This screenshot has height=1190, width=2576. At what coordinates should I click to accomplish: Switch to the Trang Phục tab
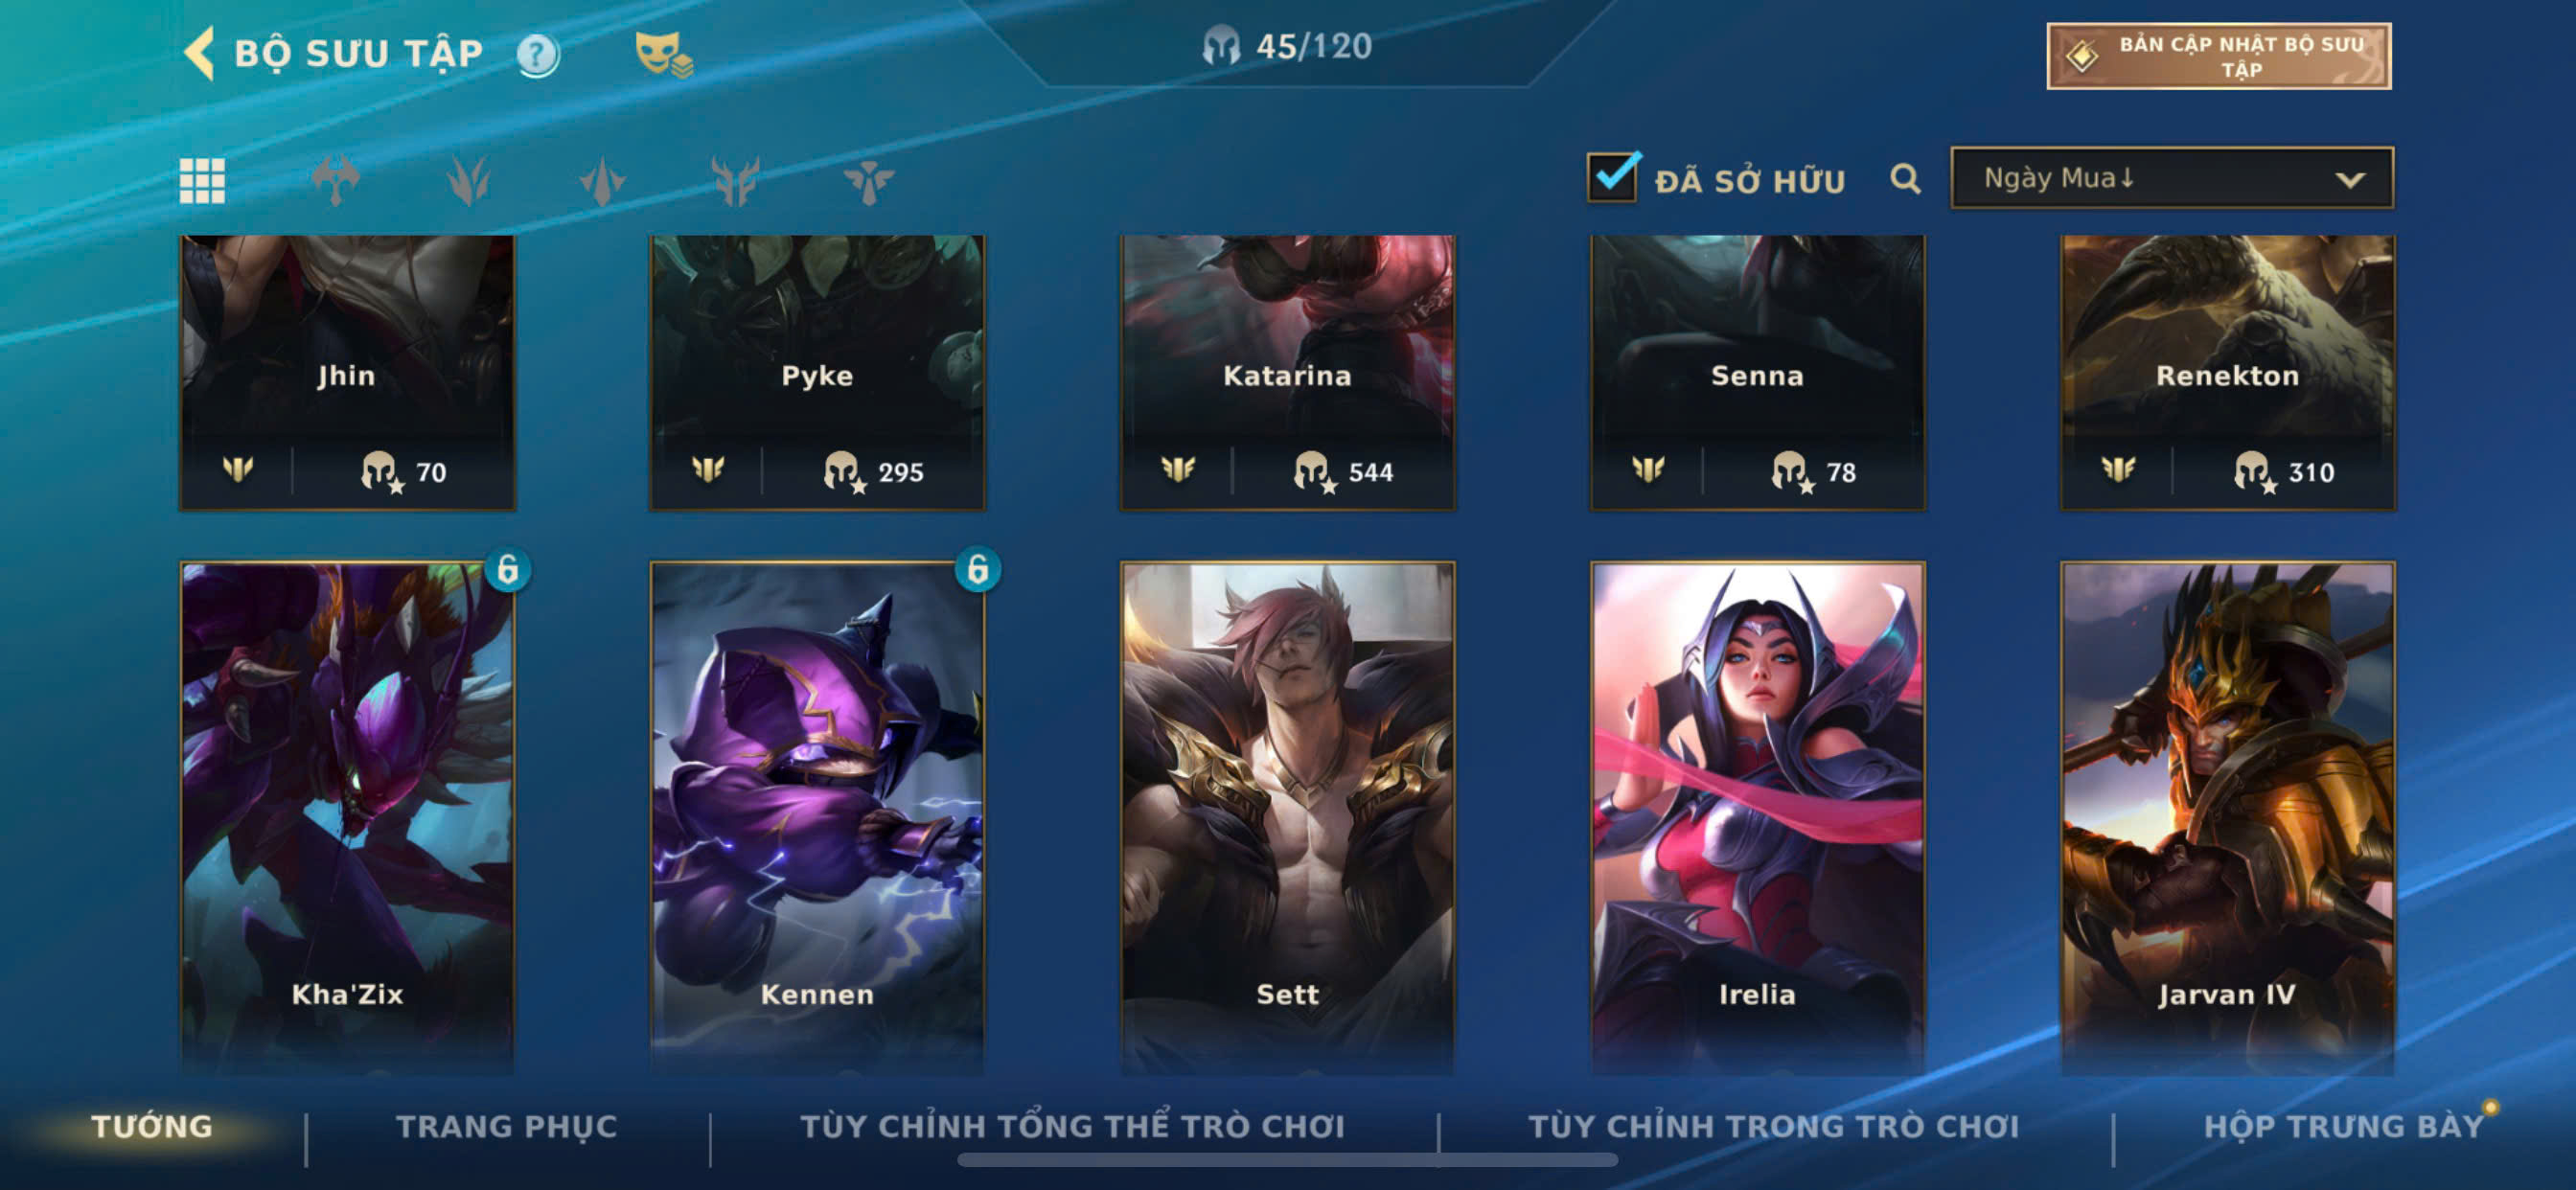[x=506, y=1126]
